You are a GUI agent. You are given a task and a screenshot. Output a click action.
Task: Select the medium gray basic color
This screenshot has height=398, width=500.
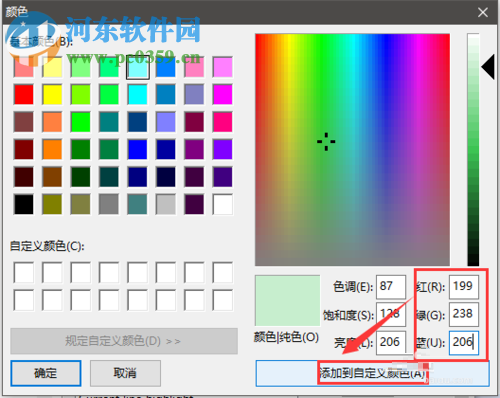109,204
